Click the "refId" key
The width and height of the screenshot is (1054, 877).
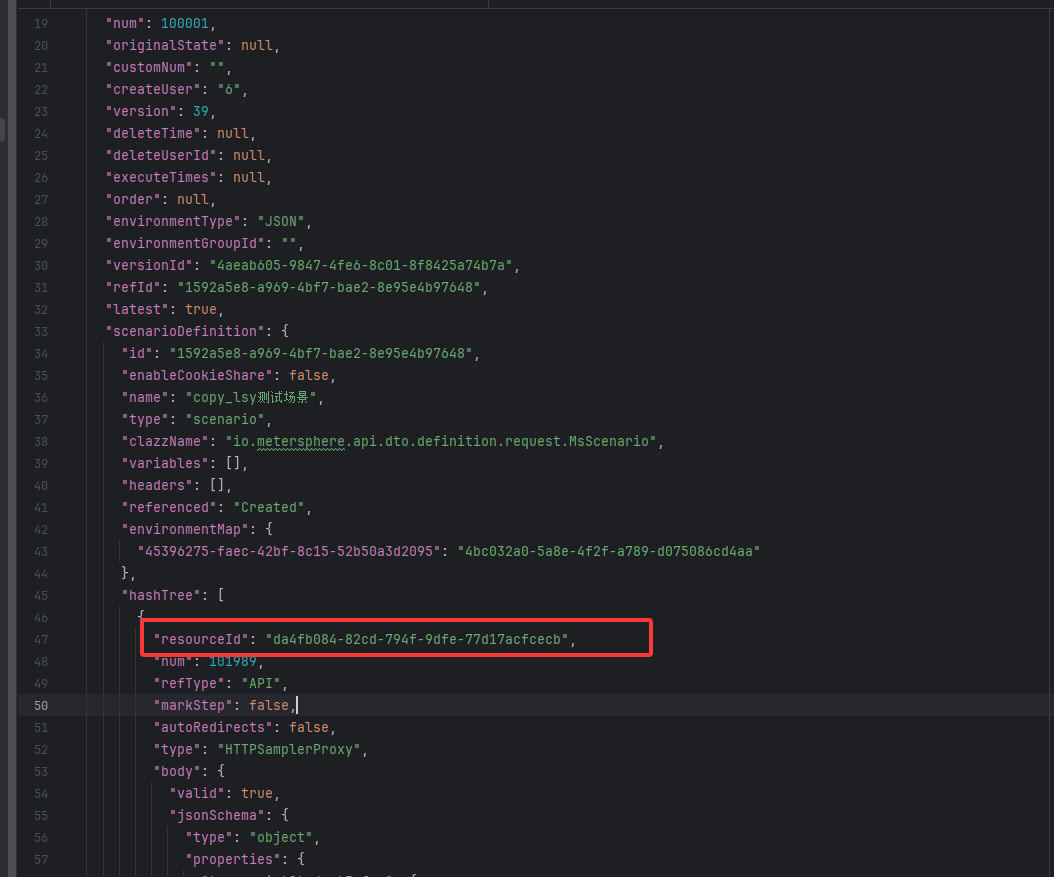[133, 288]
